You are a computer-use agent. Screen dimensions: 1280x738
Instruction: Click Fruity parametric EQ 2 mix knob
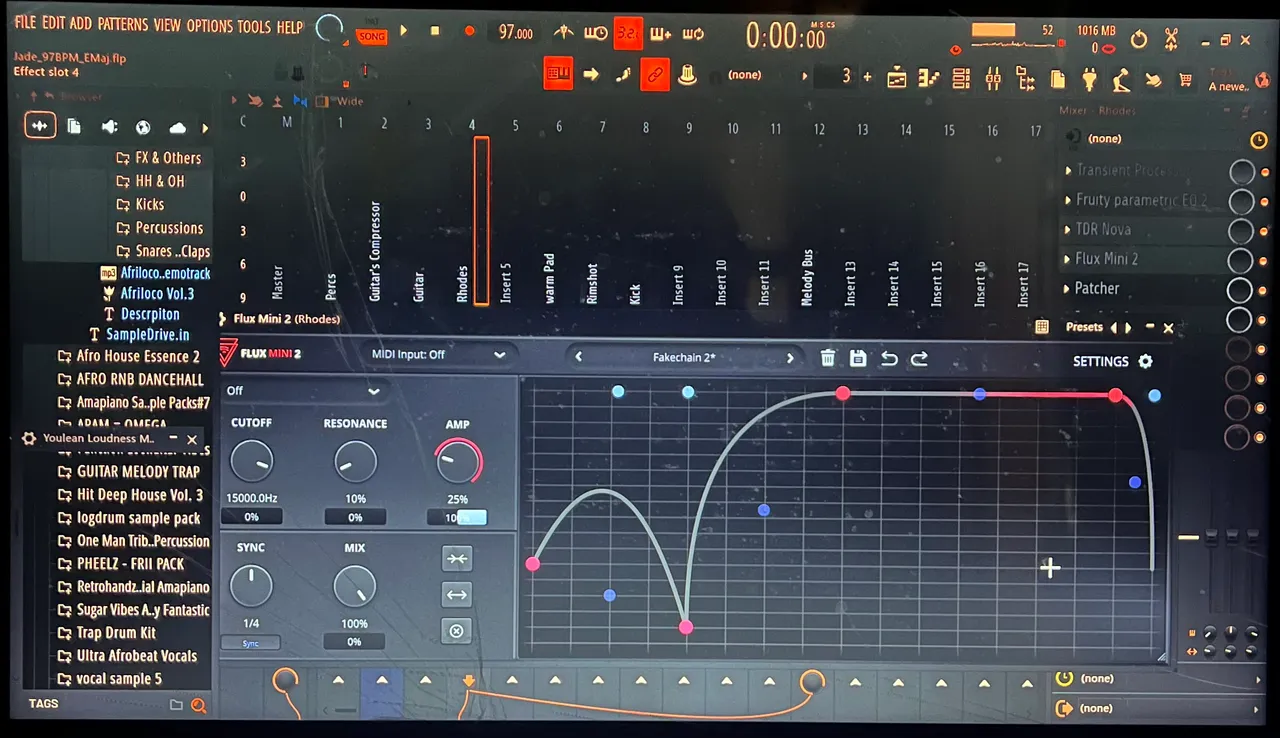tap(1241, 202)
